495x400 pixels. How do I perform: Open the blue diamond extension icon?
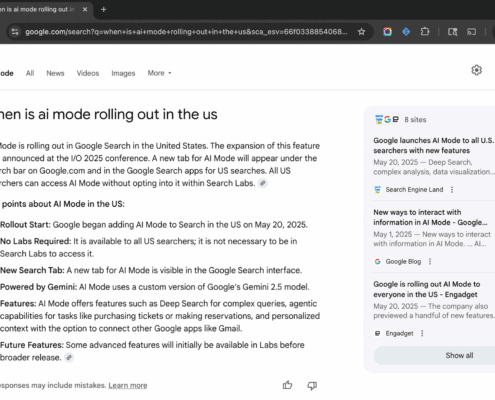[x=406, y=32]
